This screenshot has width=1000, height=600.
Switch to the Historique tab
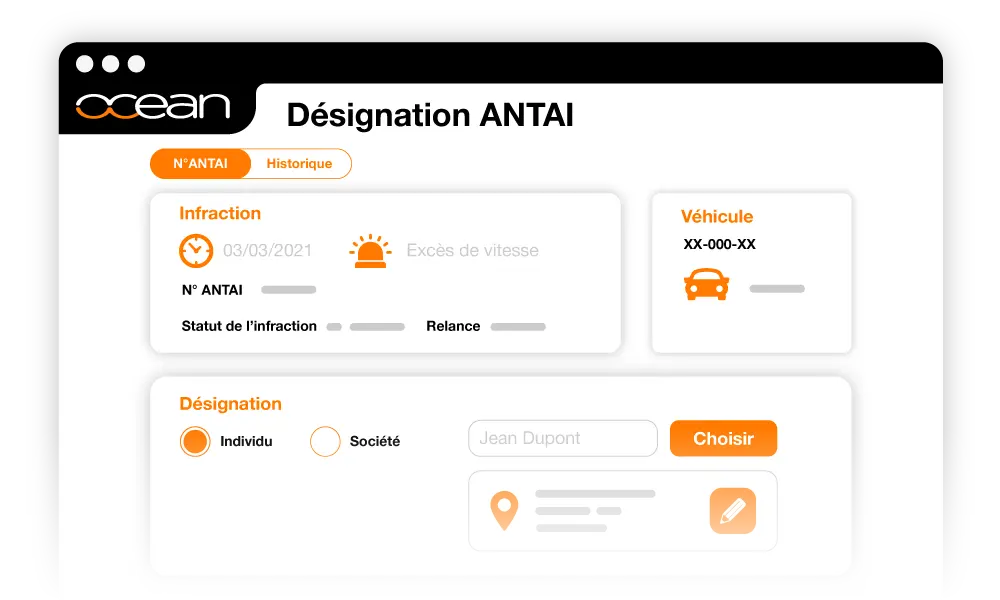[x=299, y=164]
